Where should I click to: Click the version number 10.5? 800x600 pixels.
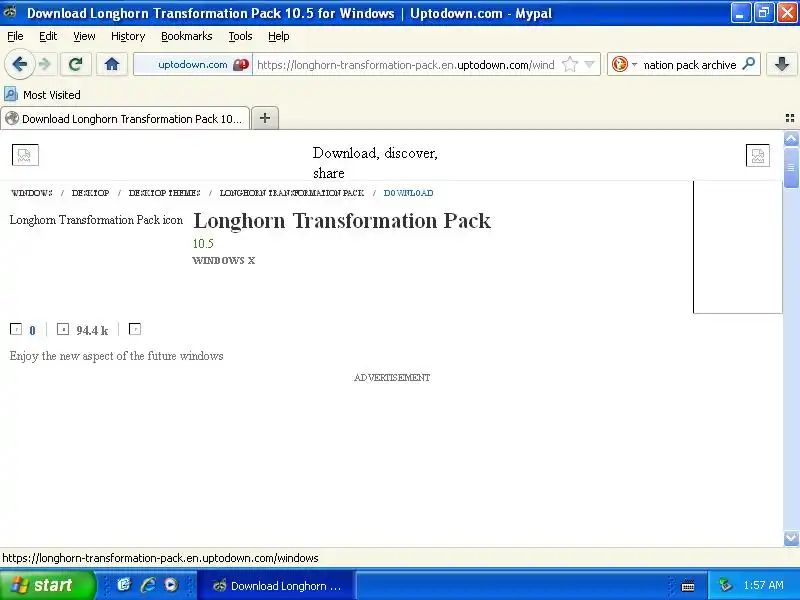coord(203,243)
